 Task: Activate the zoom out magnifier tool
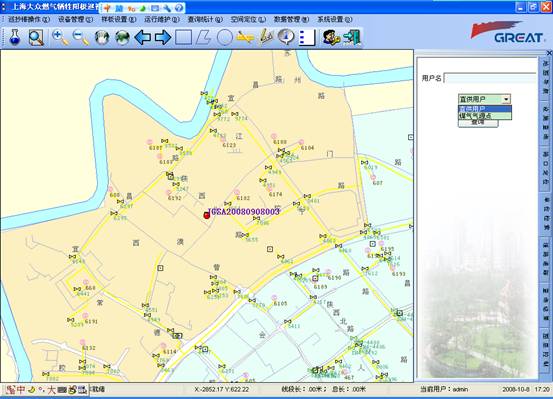[80, 37]
